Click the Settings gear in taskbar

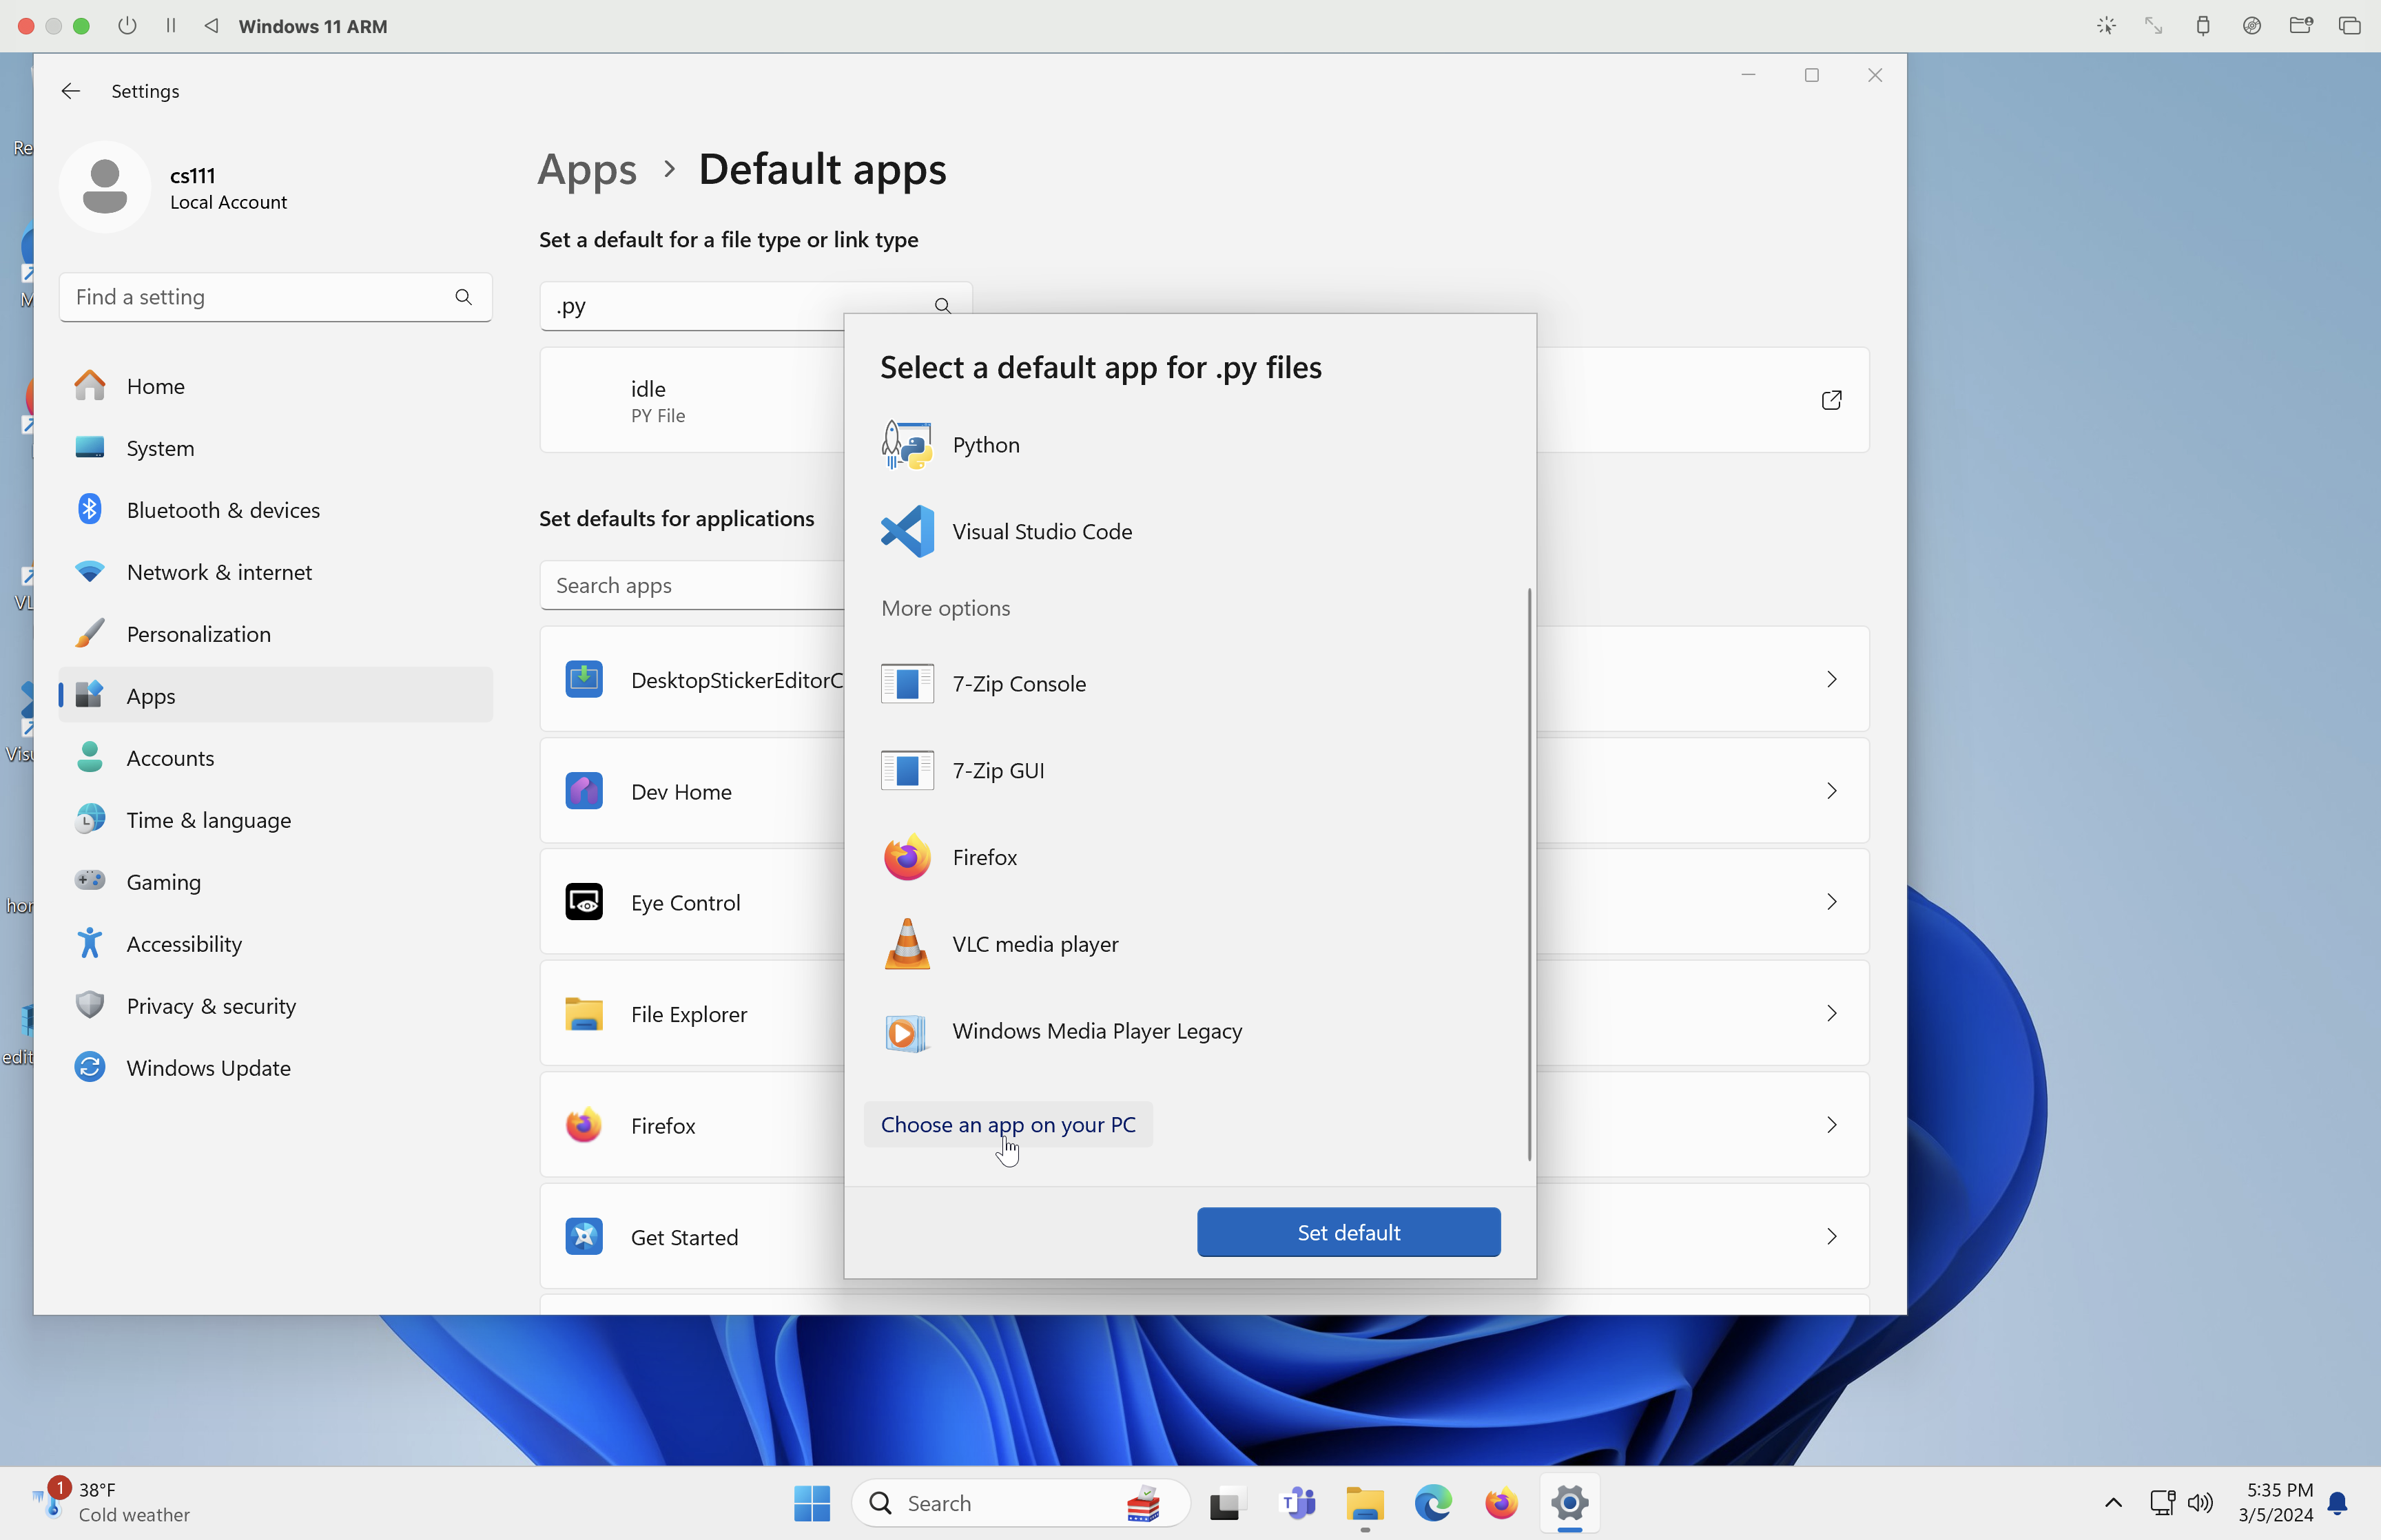tap(1570, 1503)
